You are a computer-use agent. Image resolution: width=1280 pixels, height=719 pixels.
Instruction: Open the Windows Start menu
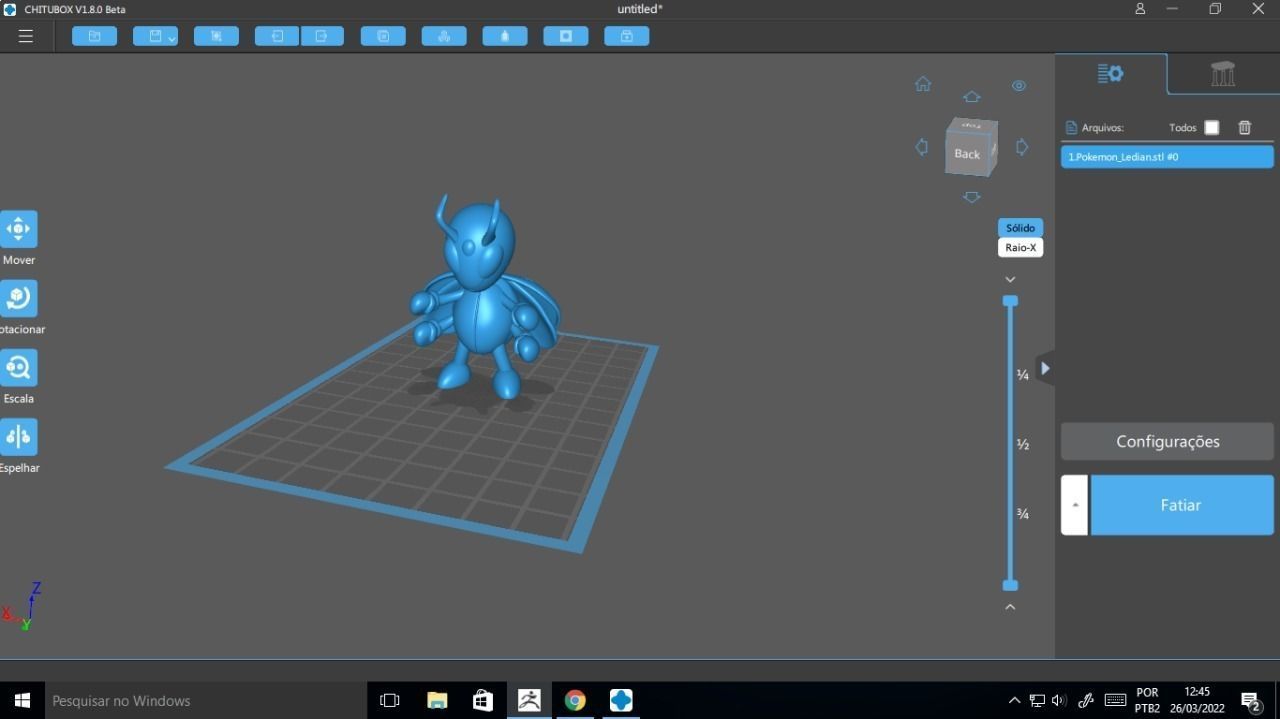(x=22, y=700)
